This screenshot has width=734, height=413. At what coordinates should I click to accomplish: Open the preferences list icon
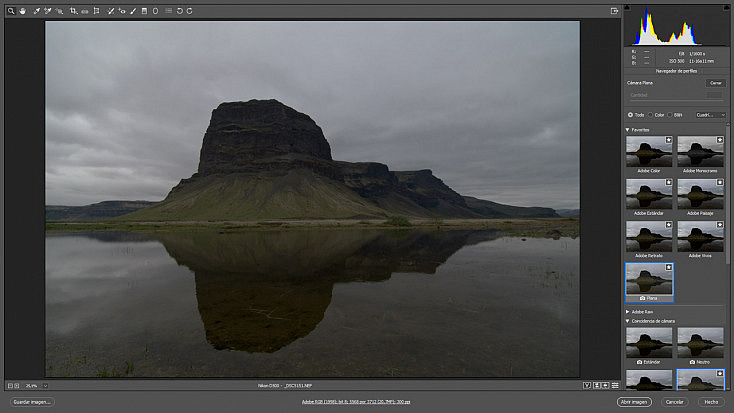pyautogui.click(x=169, y=11)
